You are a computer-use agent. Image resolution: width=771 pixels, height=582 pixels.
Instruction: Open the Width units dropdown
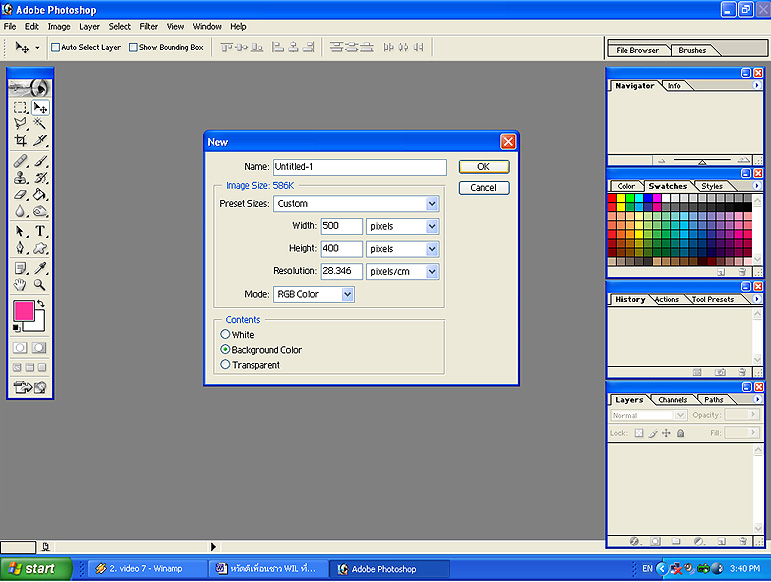[432, 226]
